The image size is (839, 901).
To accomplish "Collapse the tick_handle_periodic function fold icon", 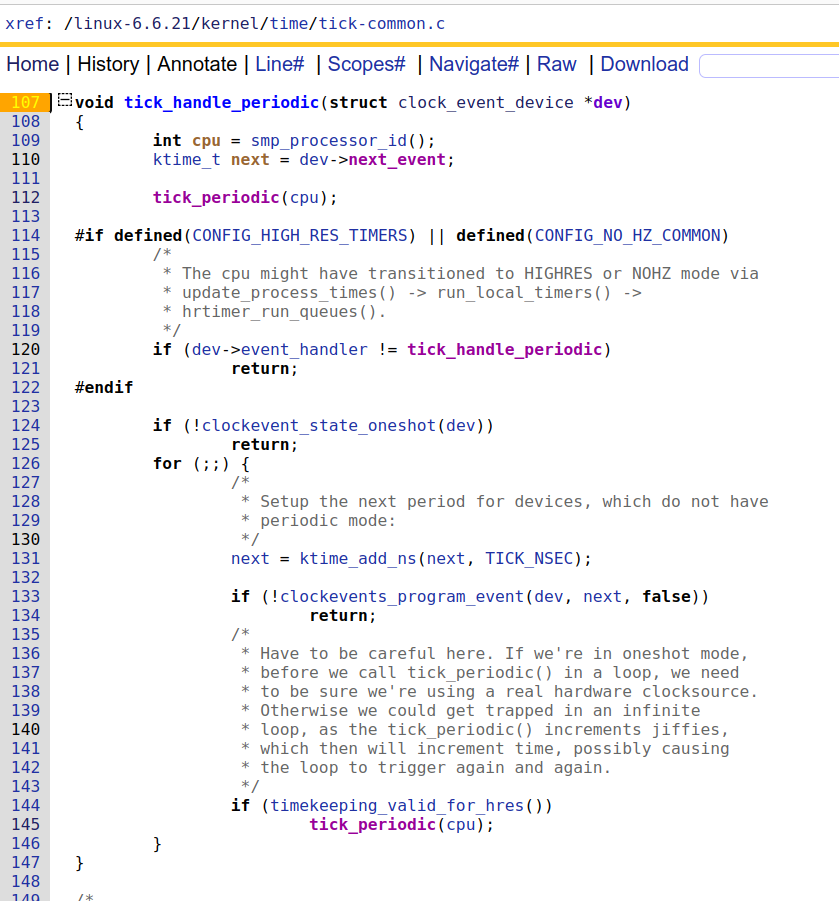I will [x=64, y=100].
